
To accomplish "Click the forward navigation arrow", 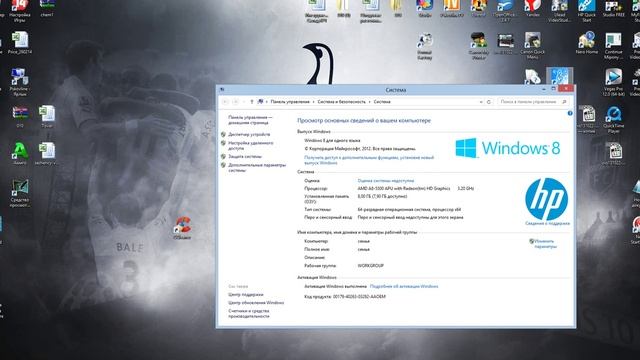I will coord(236,102).
